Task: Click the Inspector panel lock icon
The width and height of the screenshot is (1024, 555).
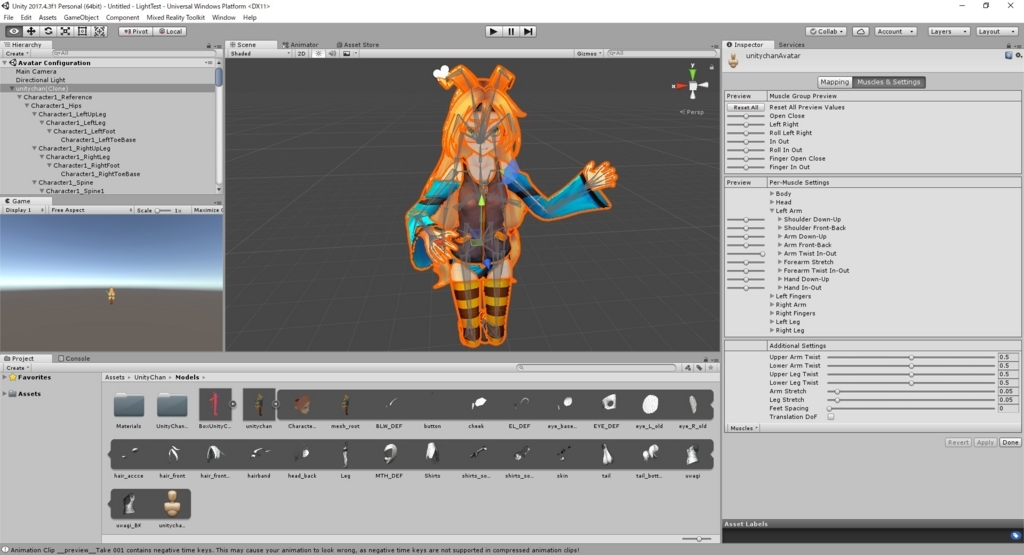Action: 1009,45
